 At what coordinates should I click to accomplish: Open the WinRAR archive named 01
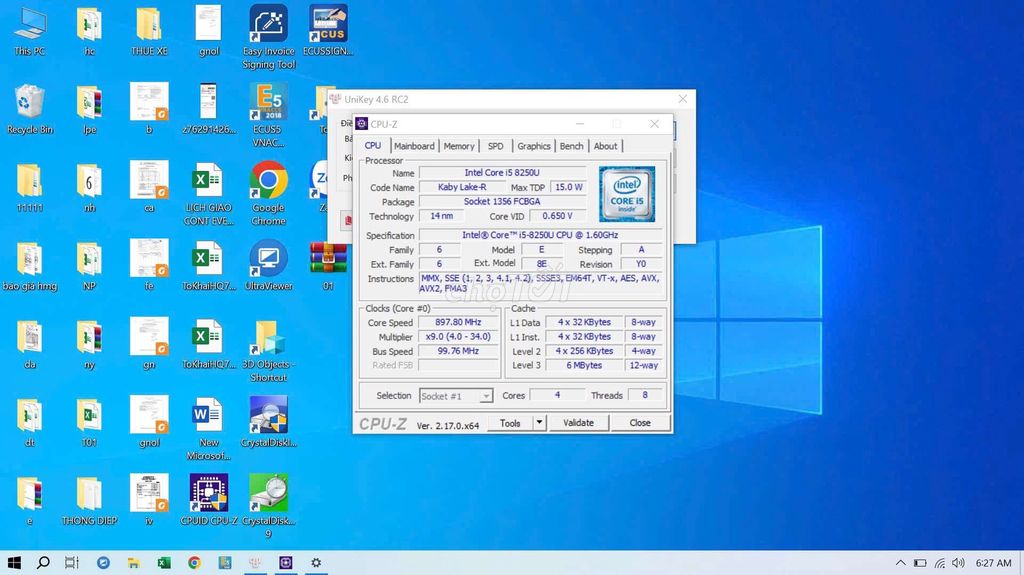[x=328, y=265]
